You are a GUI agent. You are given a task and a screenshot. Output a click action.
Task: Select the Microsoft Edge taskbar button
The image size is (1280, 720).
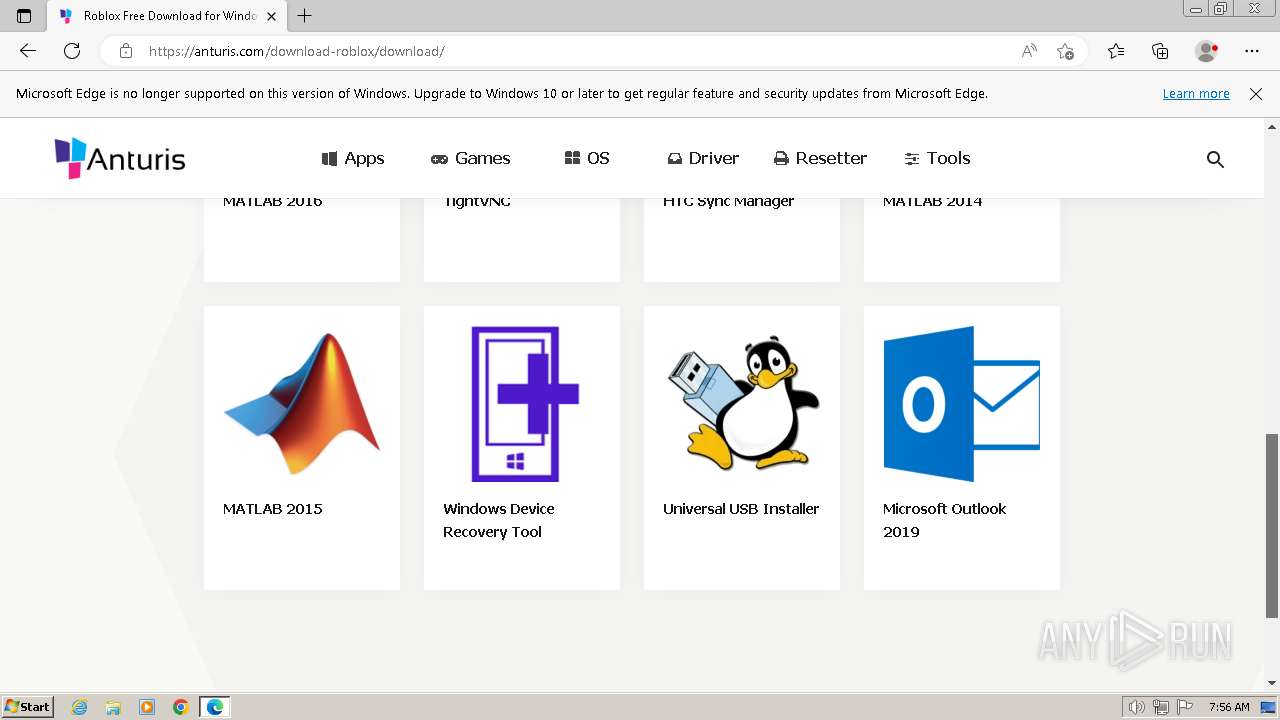pos(215,707)
